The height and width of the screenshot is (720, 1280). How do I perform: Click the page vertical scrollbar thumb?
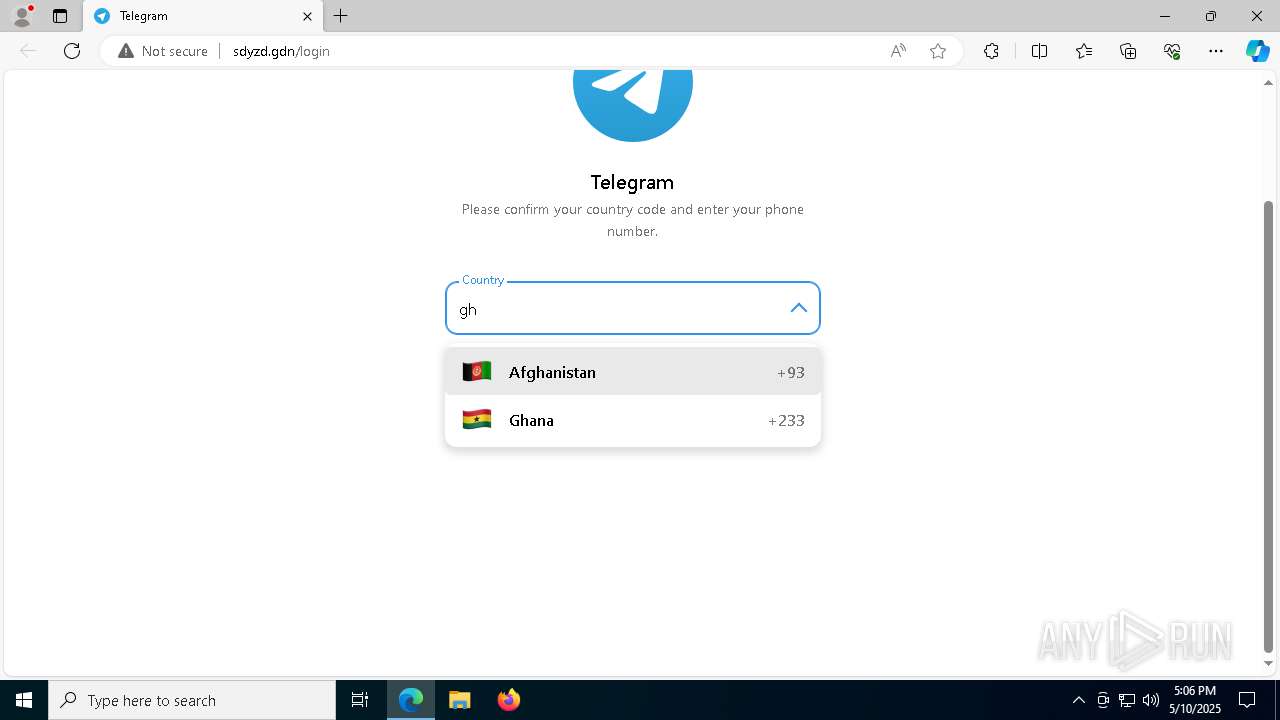(1268, 426)
